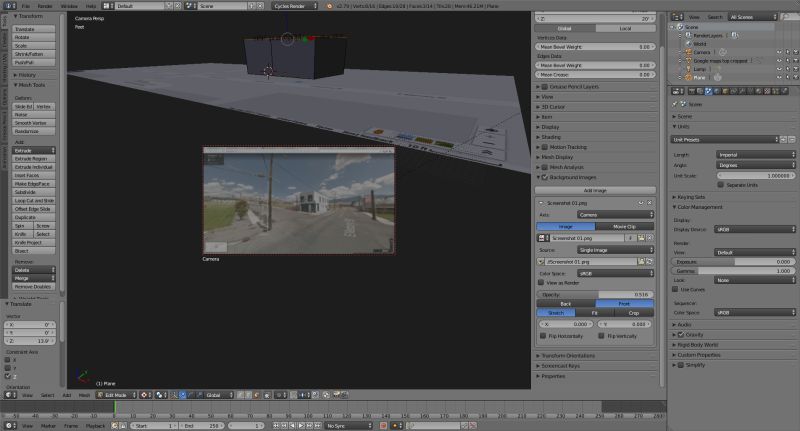The image size is (800, 431).
Task: Open the Render menu
Action: (x=45, y=6)
